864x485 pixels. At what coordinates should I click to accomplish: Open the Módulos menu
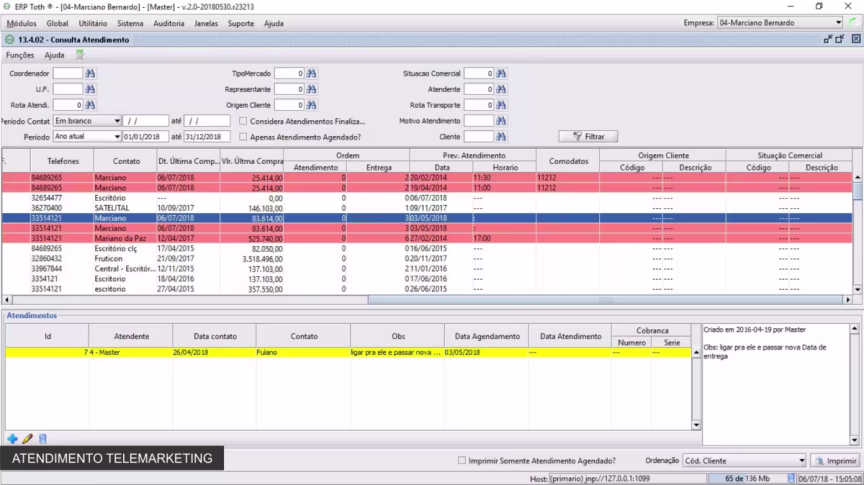pos(21,22)
